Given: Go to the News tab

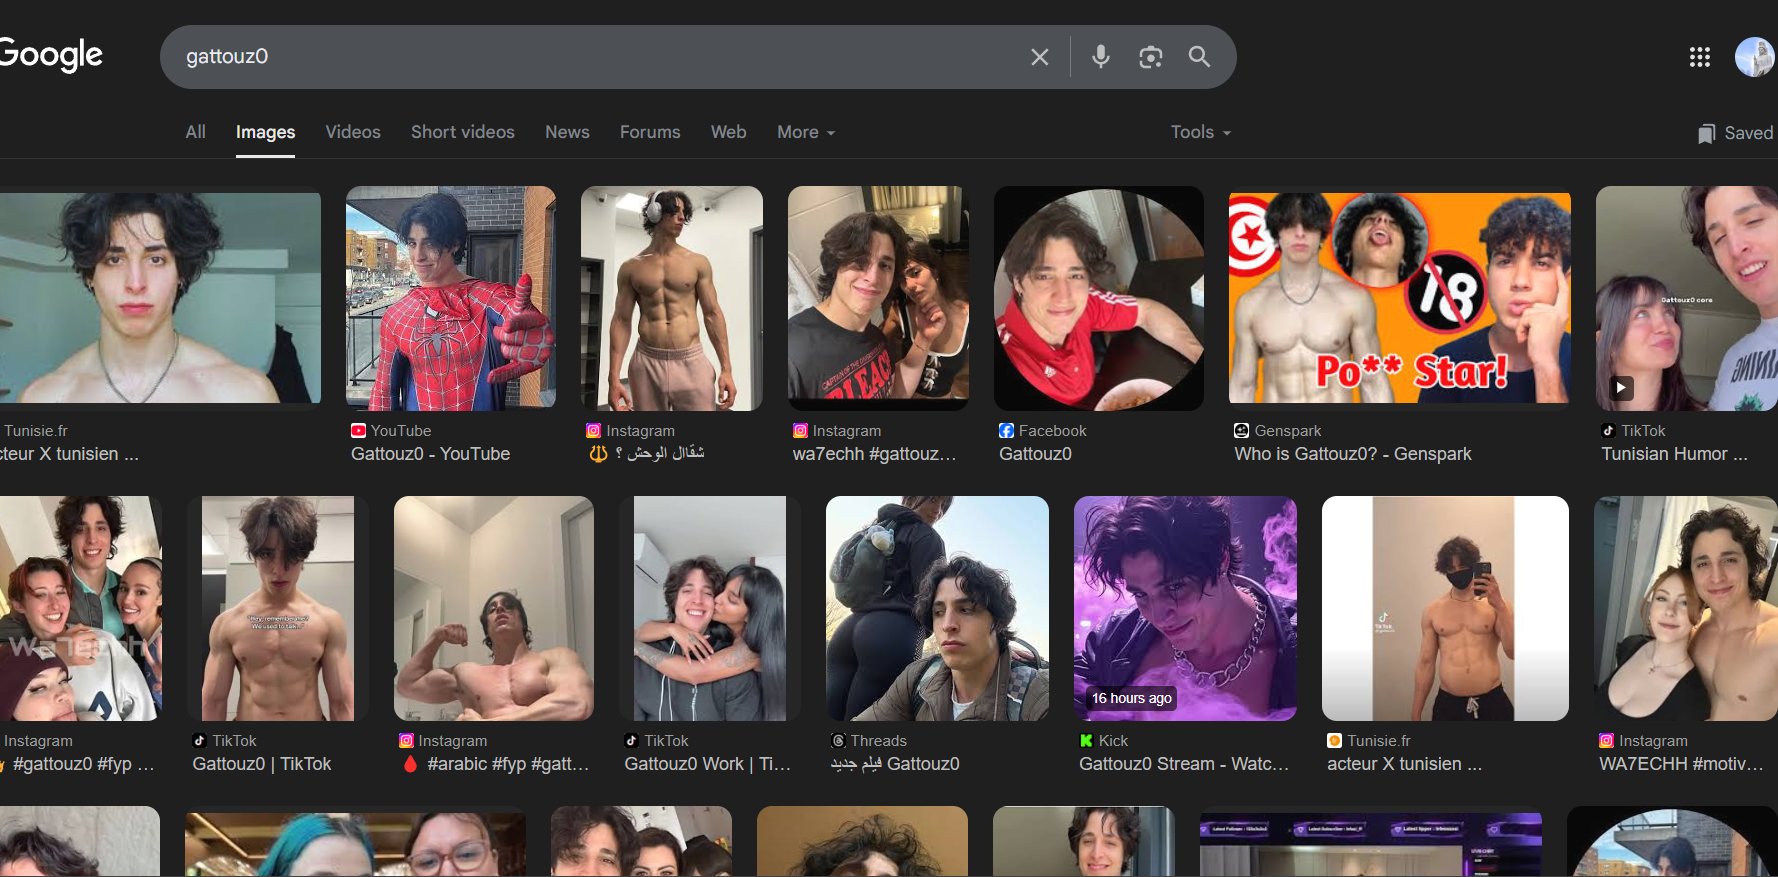Looking at the screenshot, I should click(567, 132).
